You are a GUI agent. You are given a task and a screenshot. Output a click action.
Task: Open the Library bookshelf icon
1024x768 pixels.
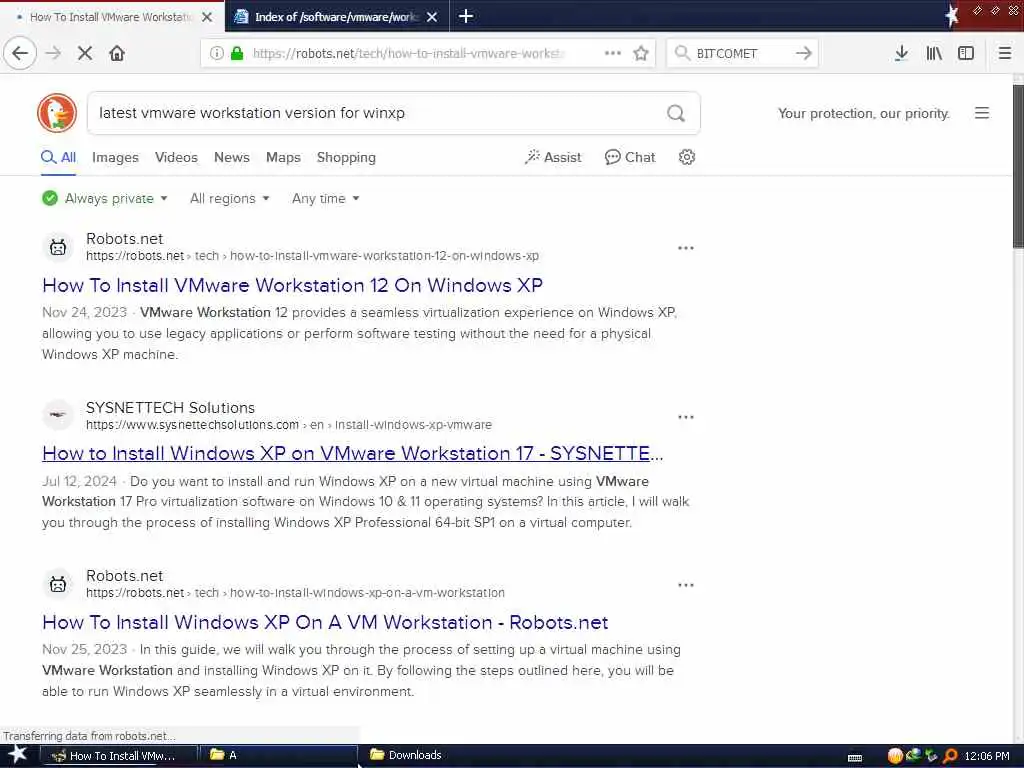coord(934,53)
